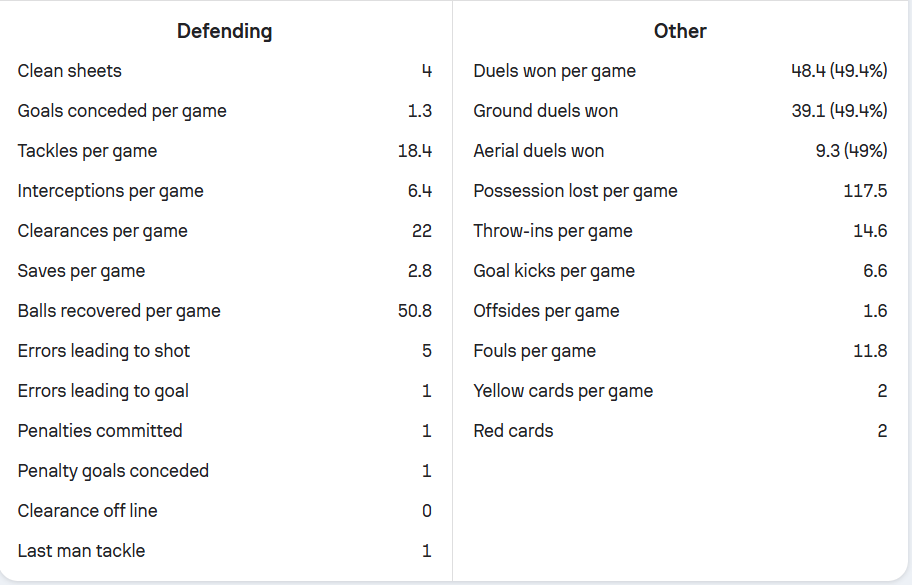Viewport: 912px width, 585px height.
Task: Select the Clearances per game label
Action: pyautogui.click(x=102, y=231)
